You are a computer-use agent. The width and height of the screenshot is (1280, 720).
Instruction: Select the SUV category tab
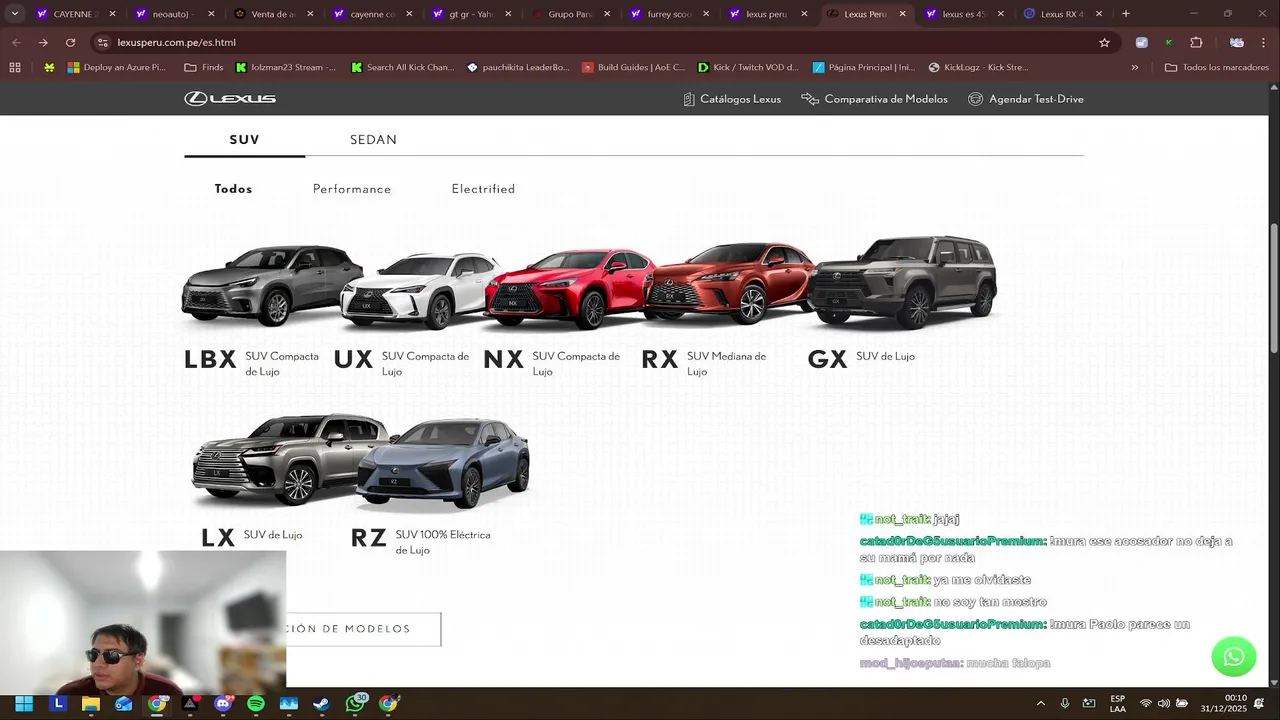coord(244,140)
